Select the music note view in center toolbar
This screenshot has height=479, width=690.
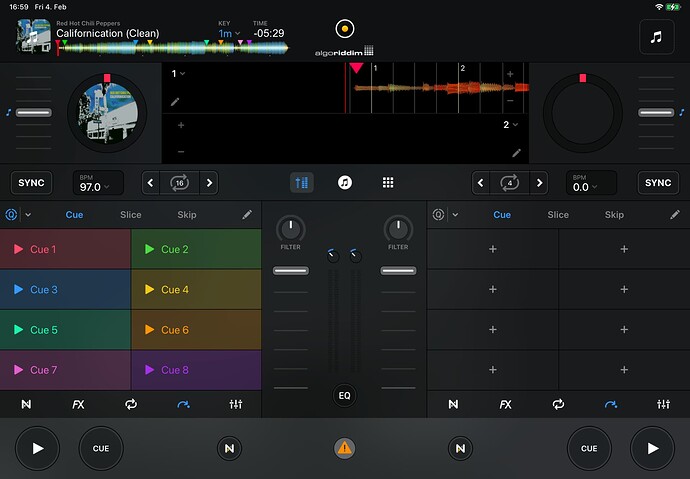[345, 183]
